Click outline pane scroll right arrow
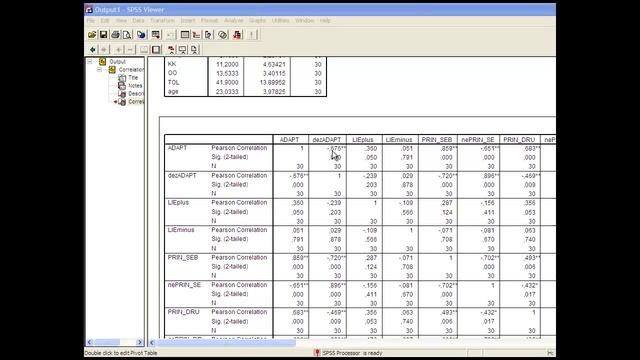This screenshot has width=640, height=360. [x=140, y=342]
